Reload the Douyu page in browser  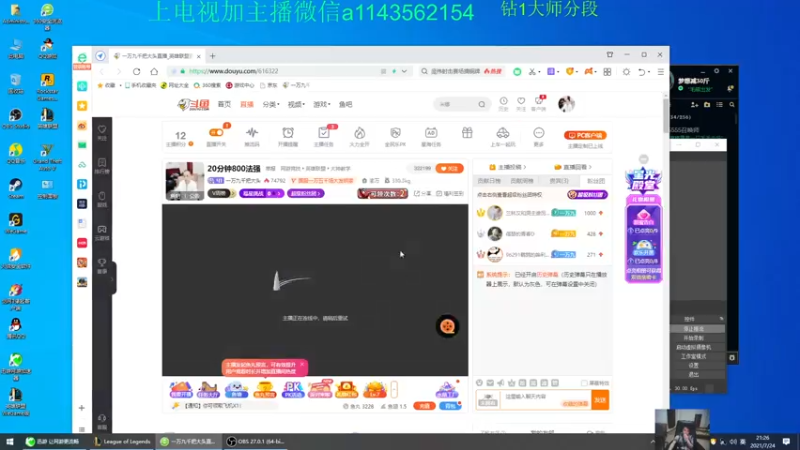point(136,71)
